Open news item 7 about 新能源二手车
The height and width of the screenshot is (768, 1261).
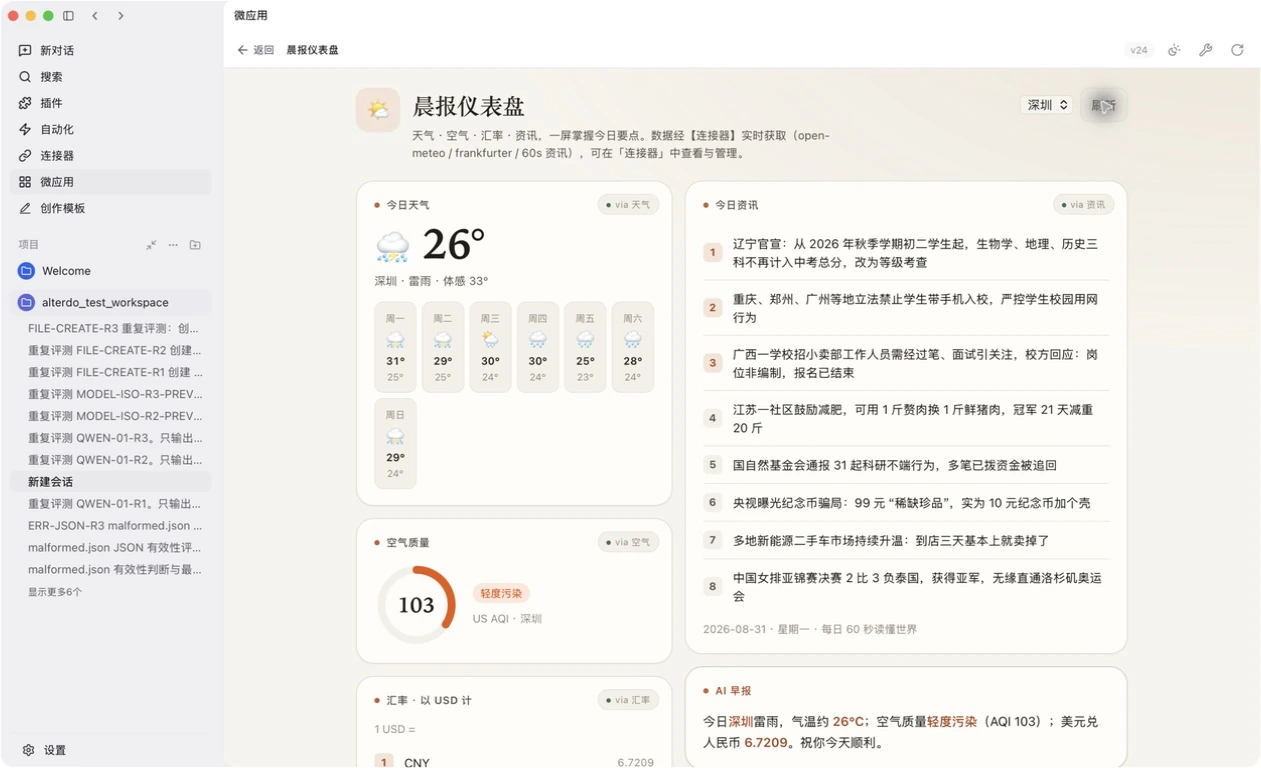tap(906, 540)
